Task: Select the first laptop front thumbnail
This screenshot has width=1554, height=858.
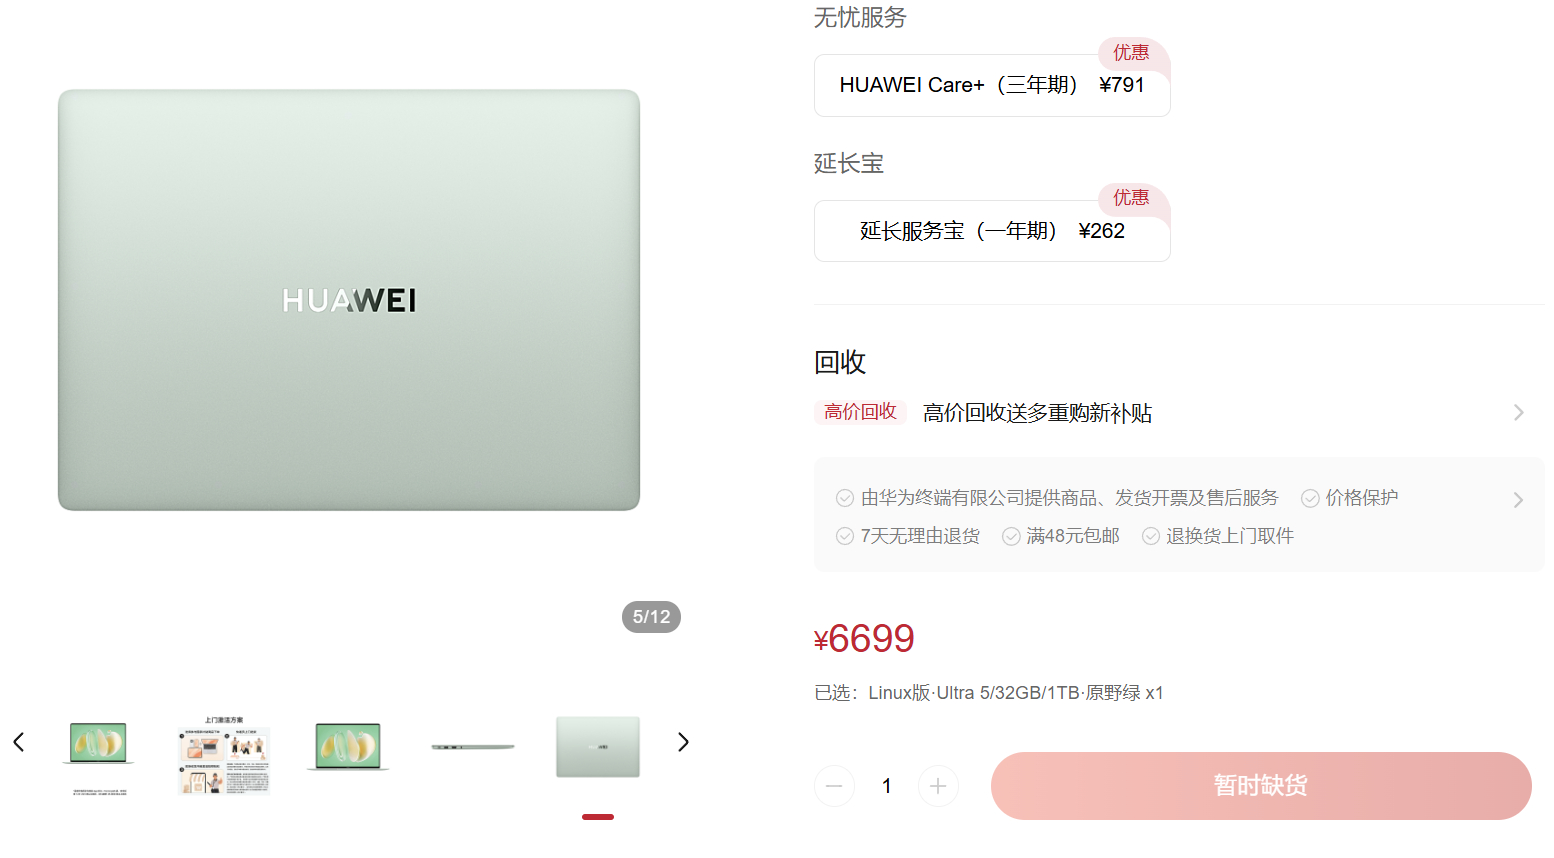Action: coord(98,746)
